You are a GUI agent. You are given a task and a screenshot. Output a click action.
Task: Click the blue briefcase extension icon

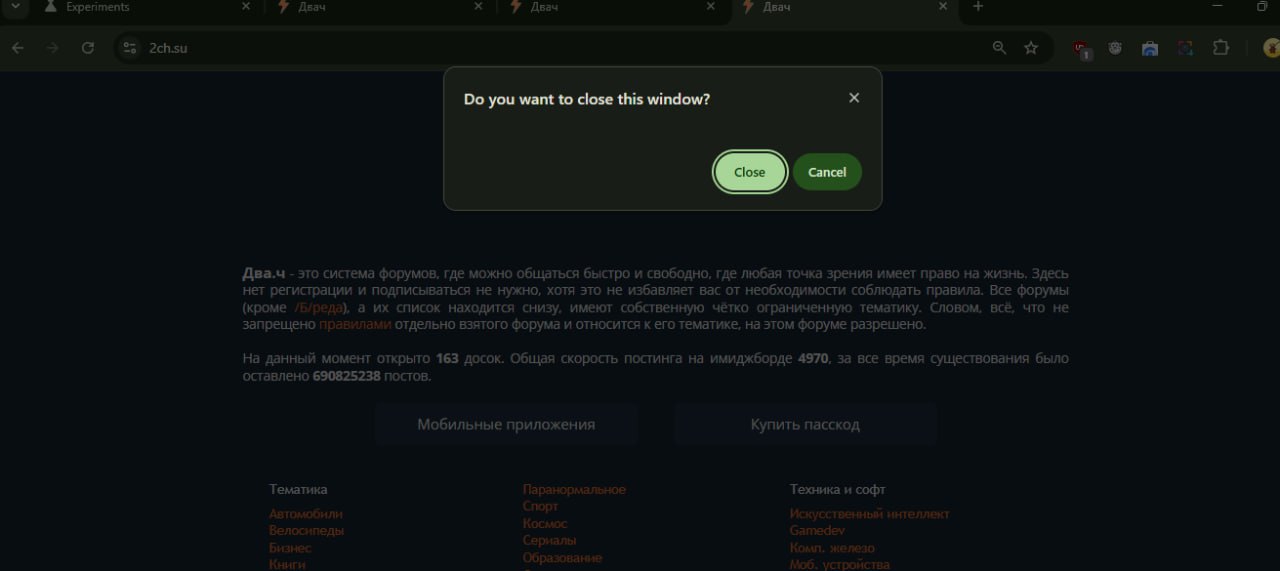1150,48
